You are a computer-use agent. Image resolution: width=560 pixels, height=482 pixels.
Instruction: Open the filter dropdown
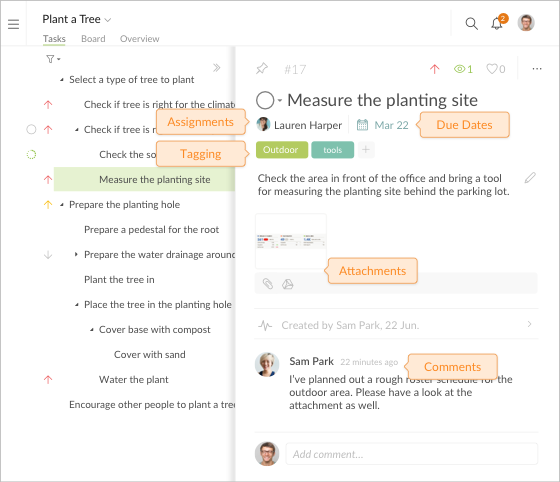click(53, 59)
